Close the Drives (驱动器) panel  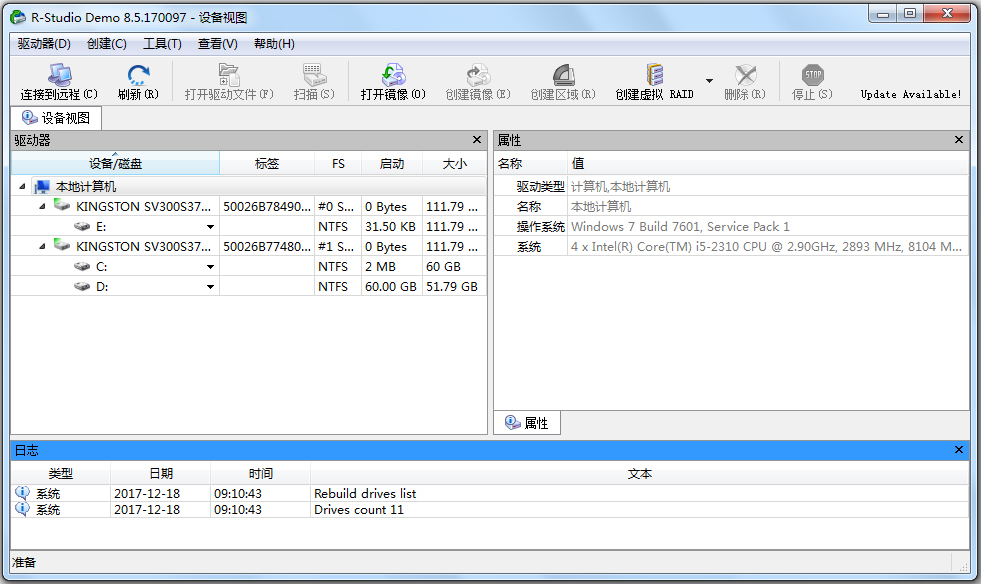click(x=477, y=140)
